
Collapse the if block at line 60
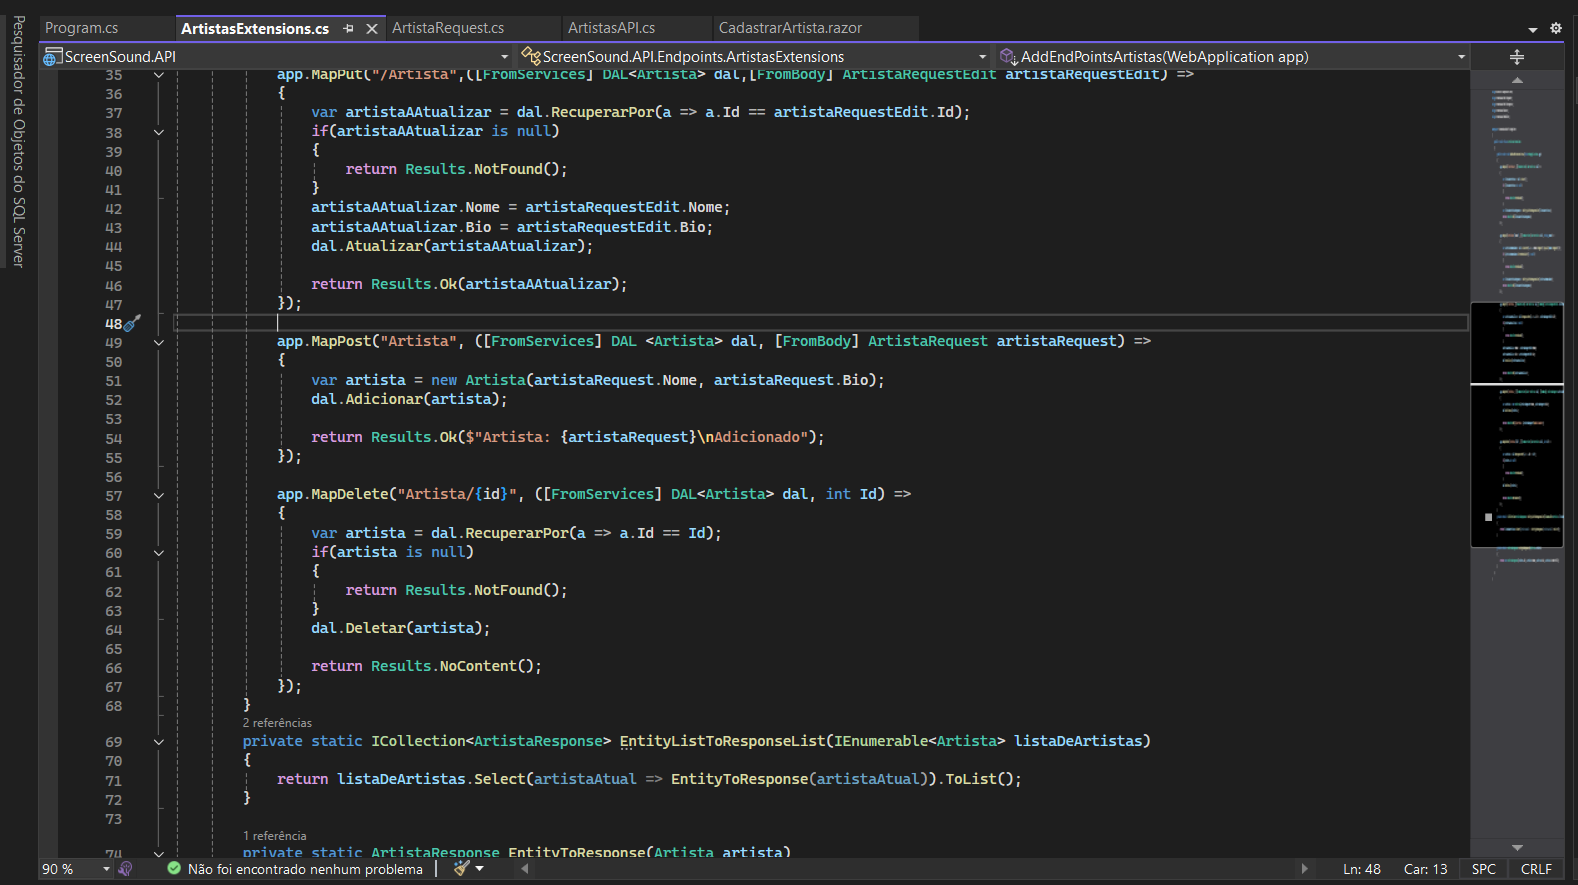pyautogui.click(x=159, y=553)
